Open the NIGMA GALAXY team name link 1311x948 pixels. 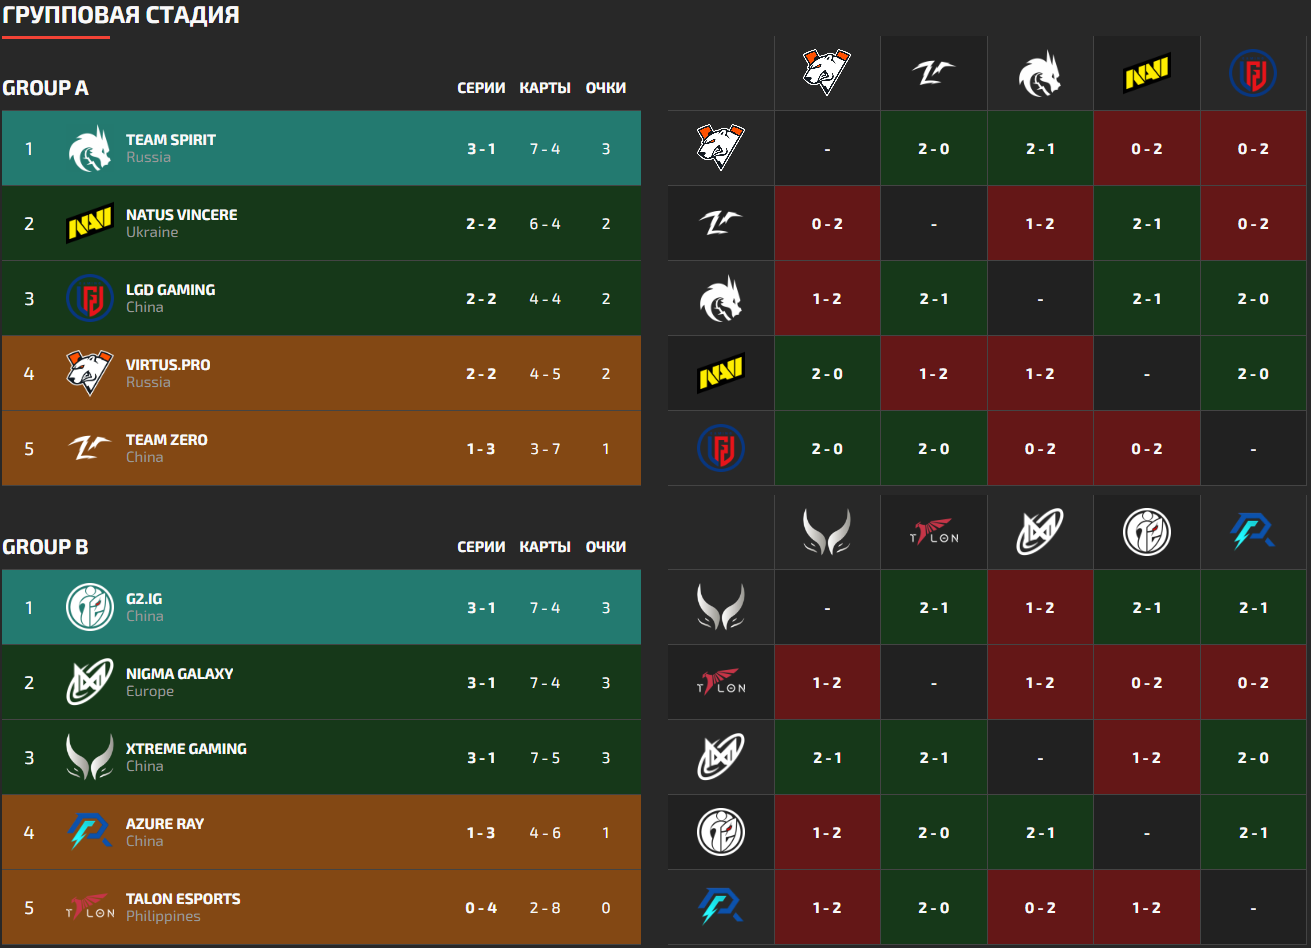click(180, 674)
